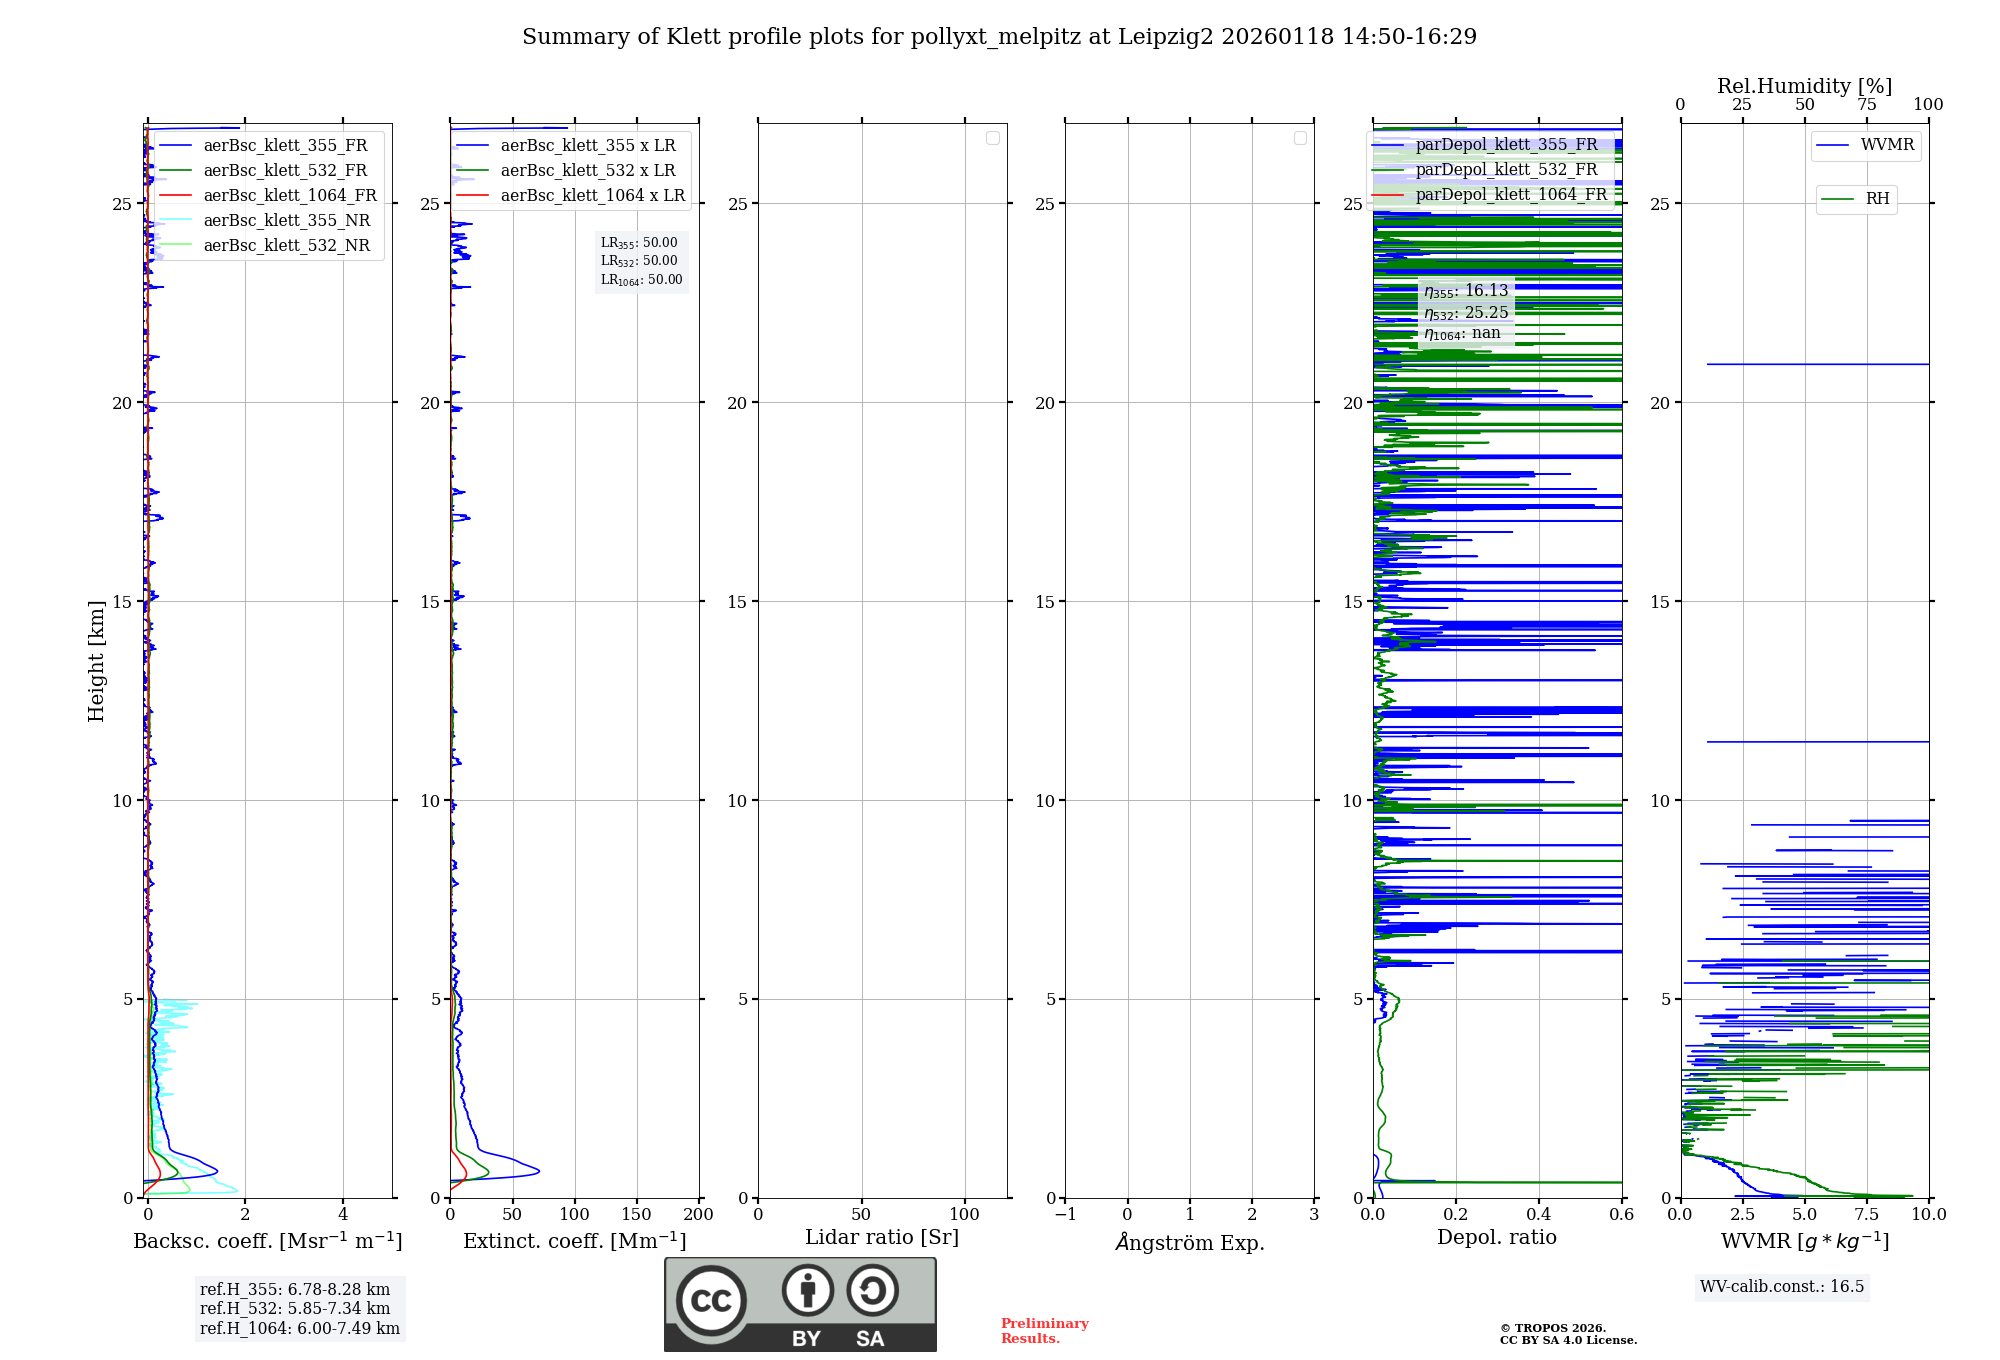Screen dimensions: 2000x1360
Task: Click the LR355 lidar ratio value box
Action: pos(639,242)
